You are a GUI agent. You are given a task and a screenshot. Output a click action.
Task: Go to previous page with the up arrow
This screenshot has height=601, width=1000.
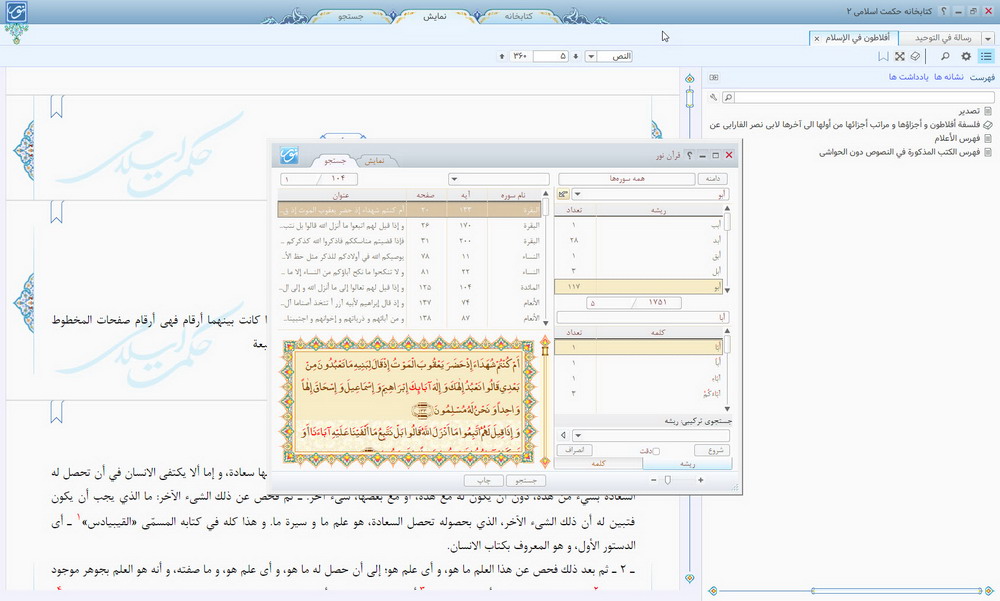pos(502,56)
